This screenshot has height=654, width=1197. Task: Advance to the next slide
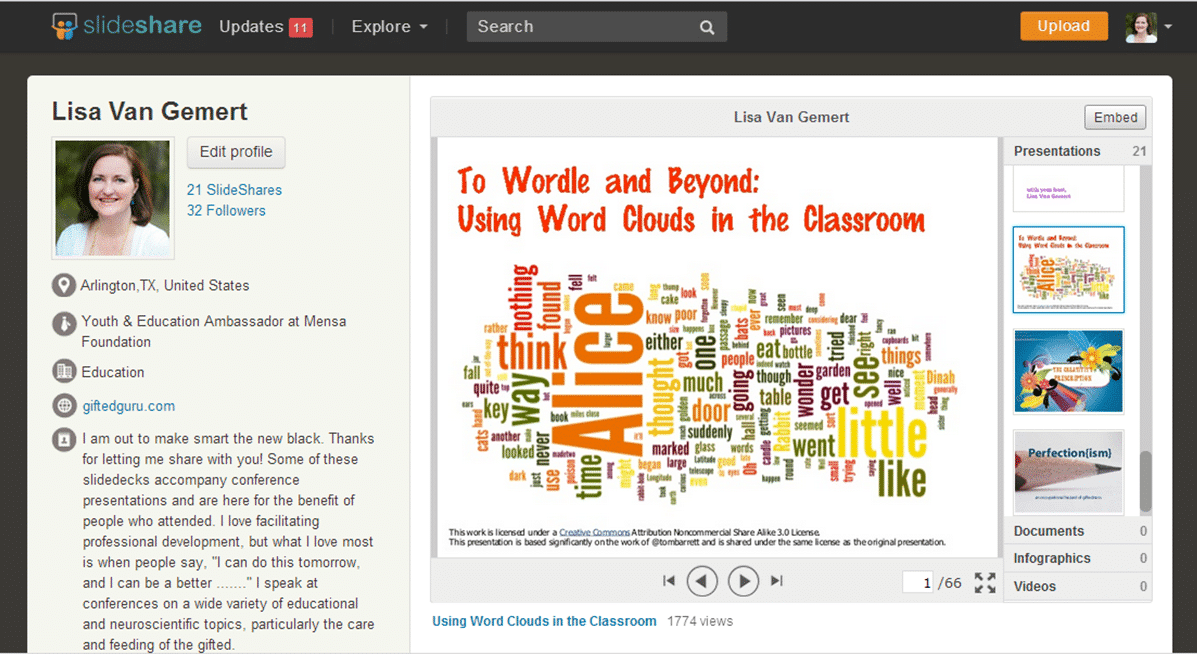744,582
